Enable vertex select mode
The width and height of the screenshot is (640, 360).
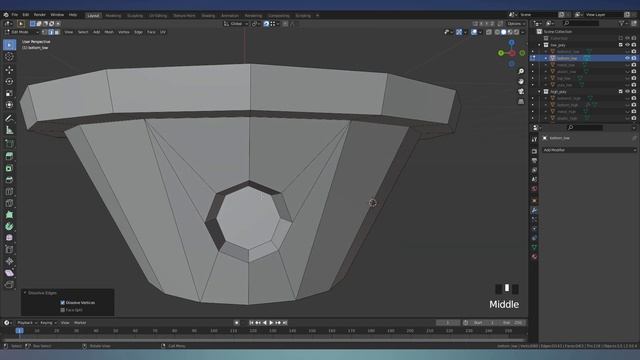point(44,32)
